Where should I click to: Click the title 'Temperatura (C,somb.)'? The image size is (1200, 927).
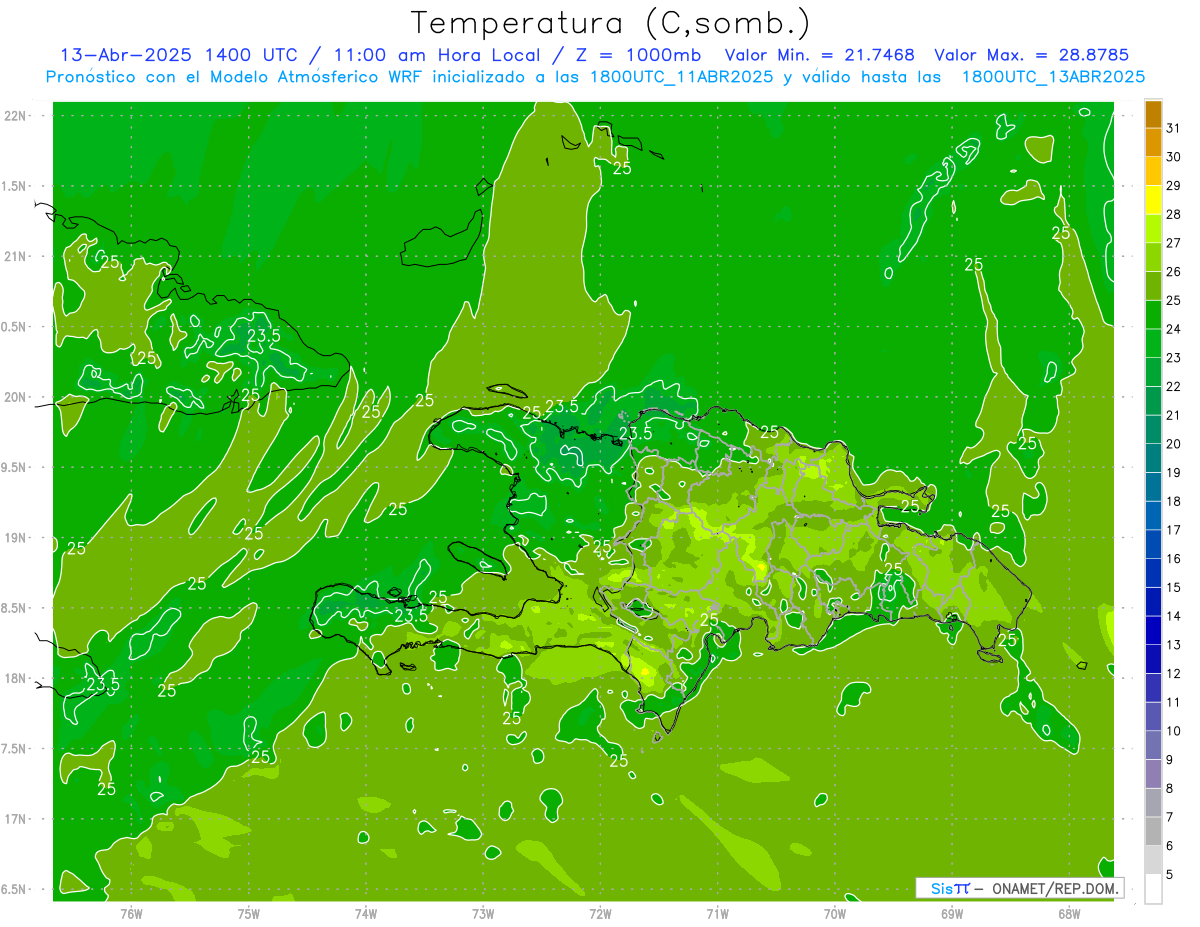610,23
